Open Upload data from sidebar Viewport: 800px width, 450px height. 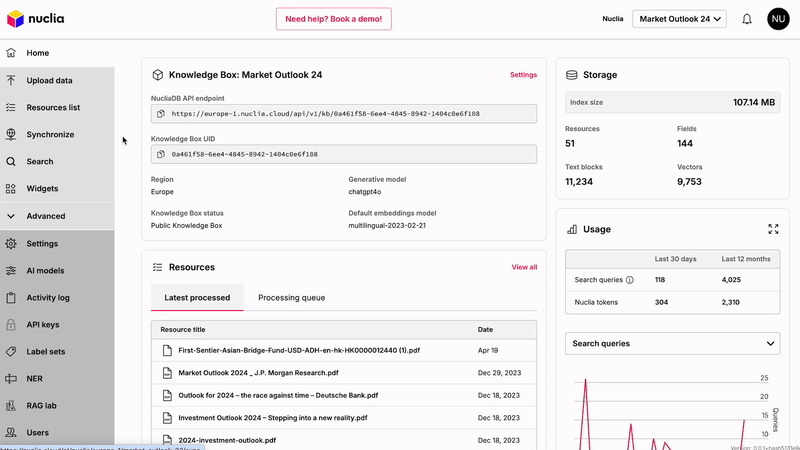coord(50,80)
